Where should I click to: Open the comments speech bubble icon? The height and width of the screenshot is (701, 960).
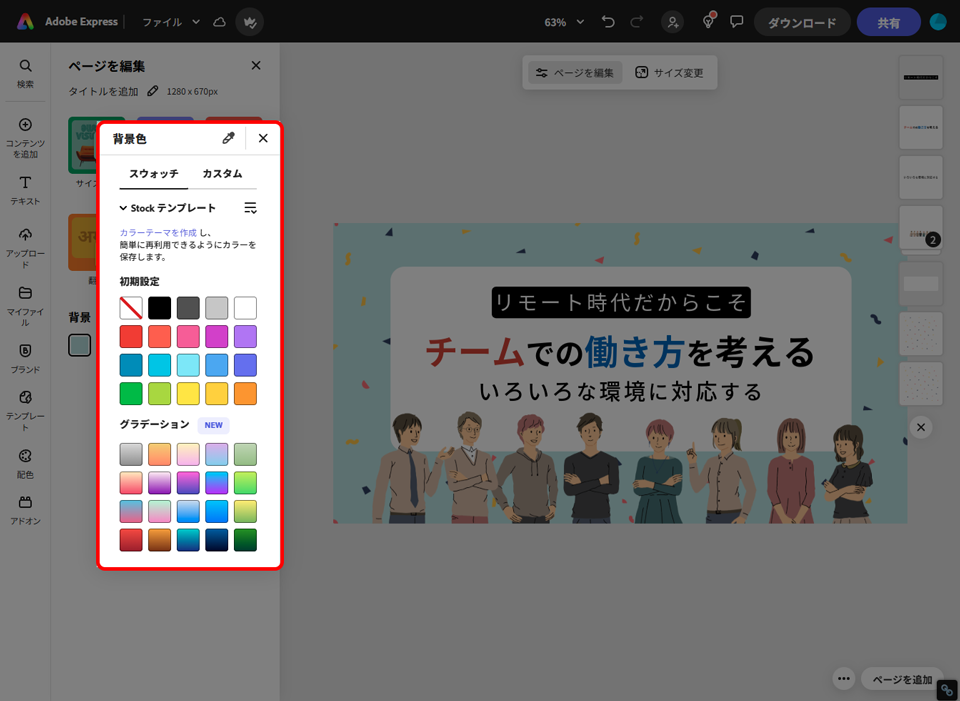click(737, 22)
